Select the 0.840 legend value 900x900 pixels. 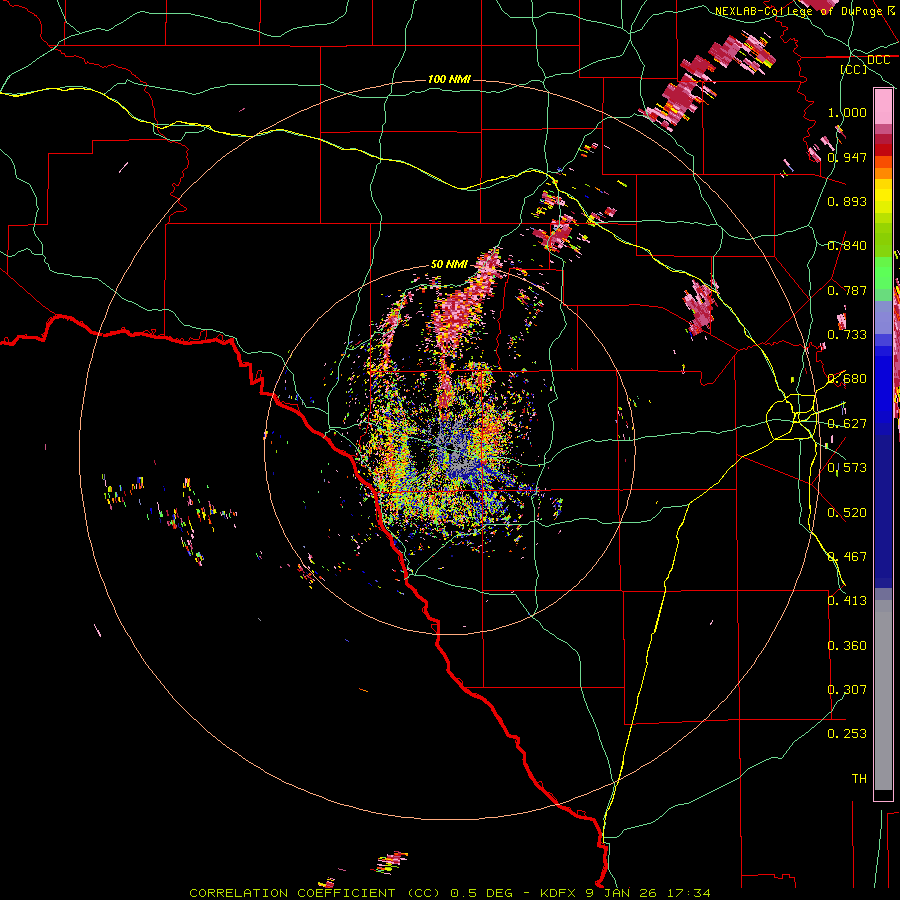tap(847, 246)
